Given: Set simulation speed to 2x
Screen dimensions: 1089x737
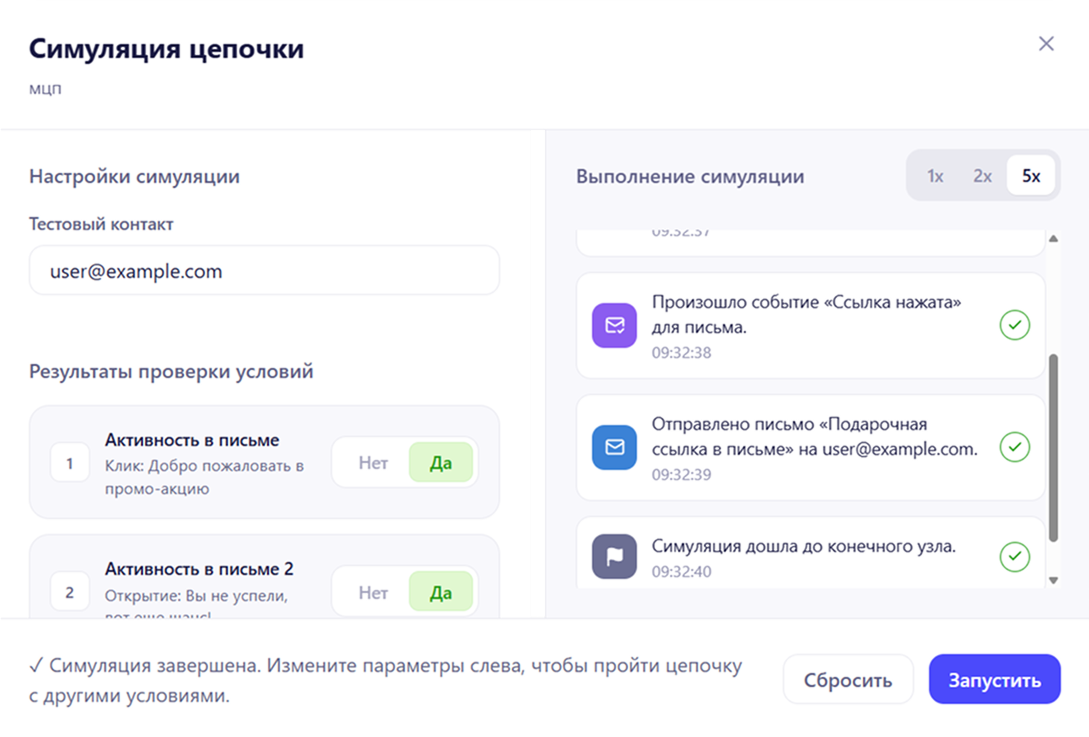Looking at the screenshot, I should point(982,176).
